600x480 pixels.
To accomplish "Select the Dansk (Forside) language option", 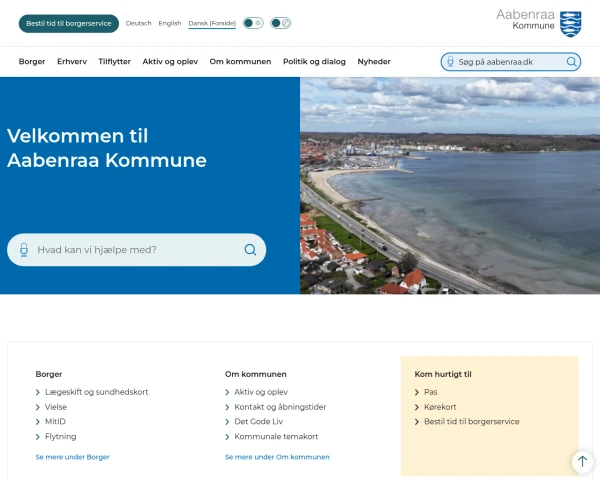I will pos(212,23).
